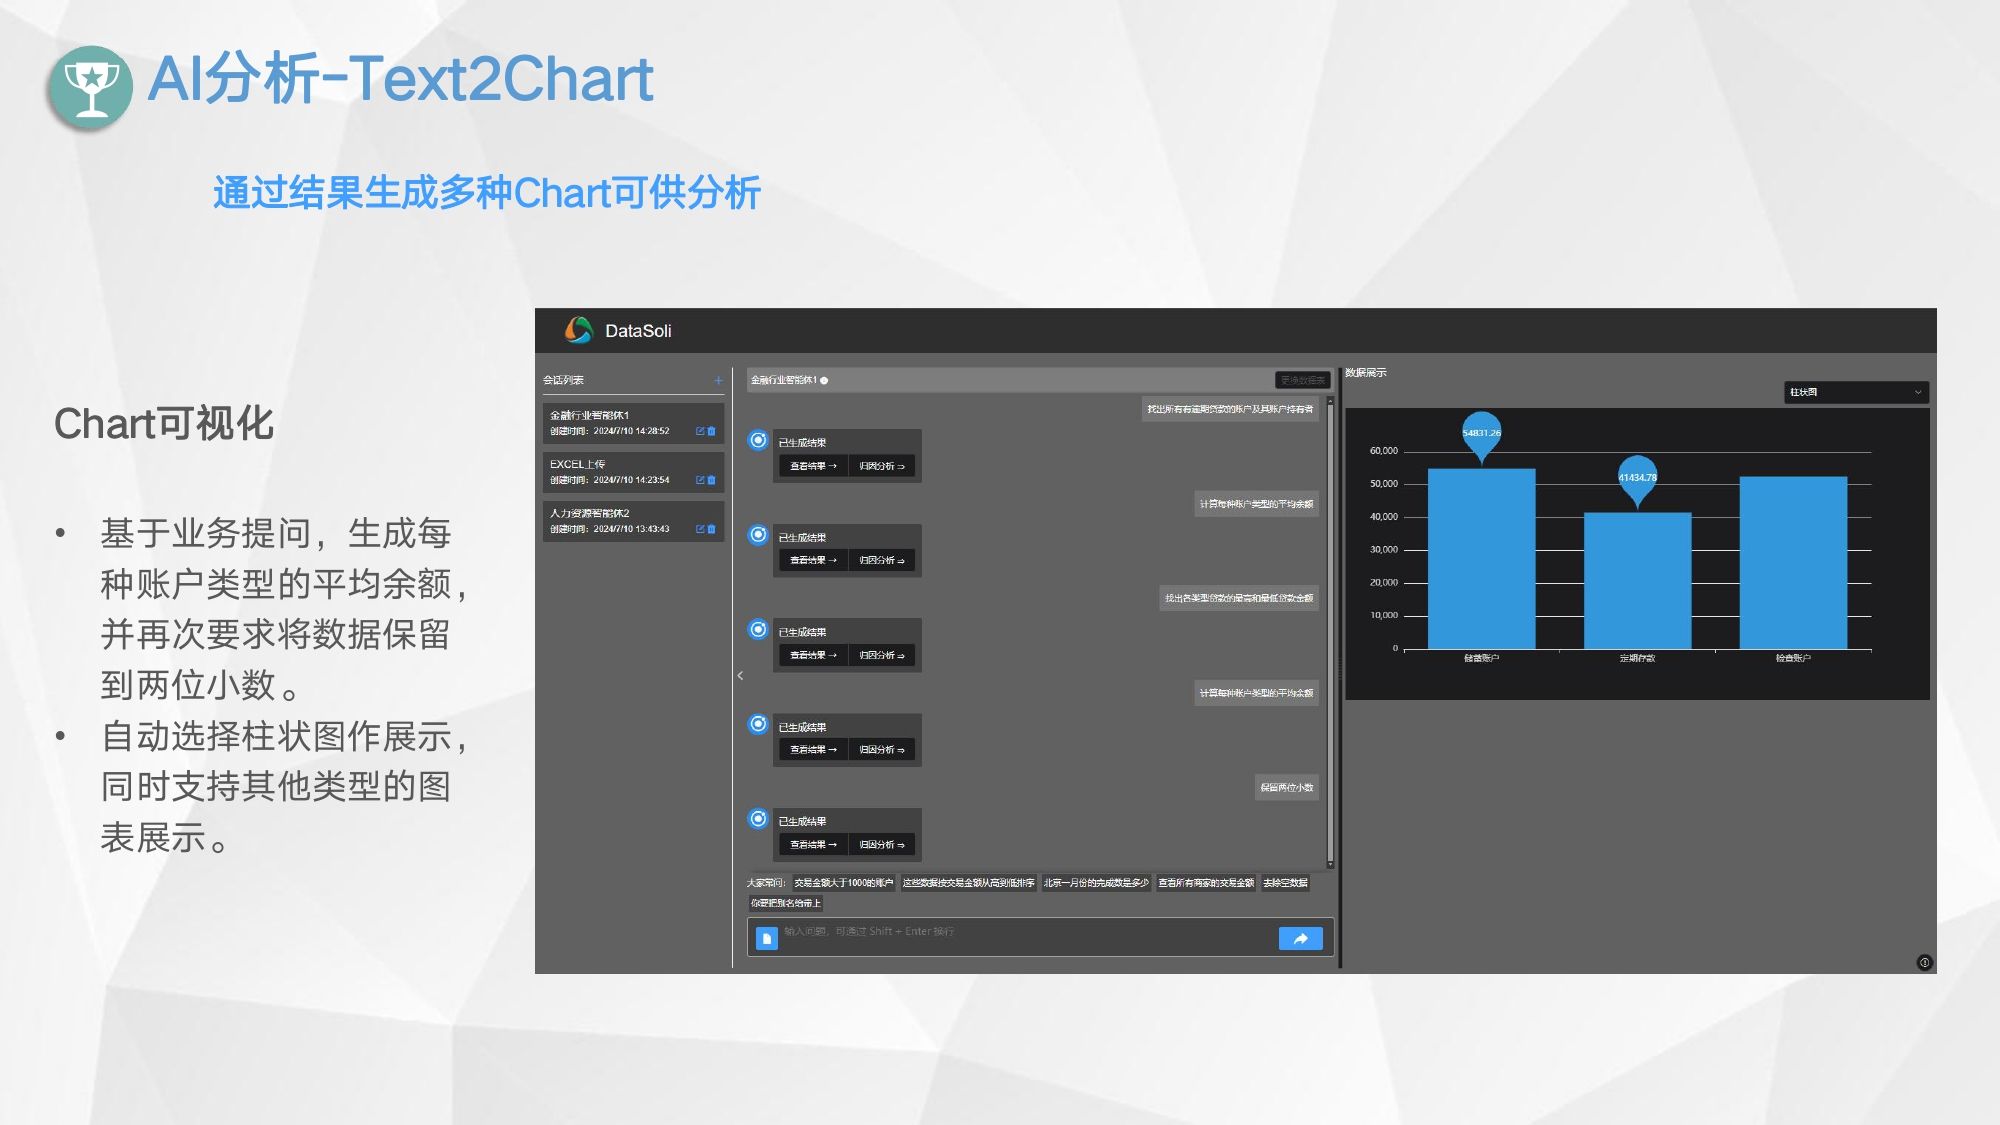Image resolution: width=2000 pixels, height=1125 pixels.
Task: Click the blue file attachment icon
Action: [x=767, y=938]
